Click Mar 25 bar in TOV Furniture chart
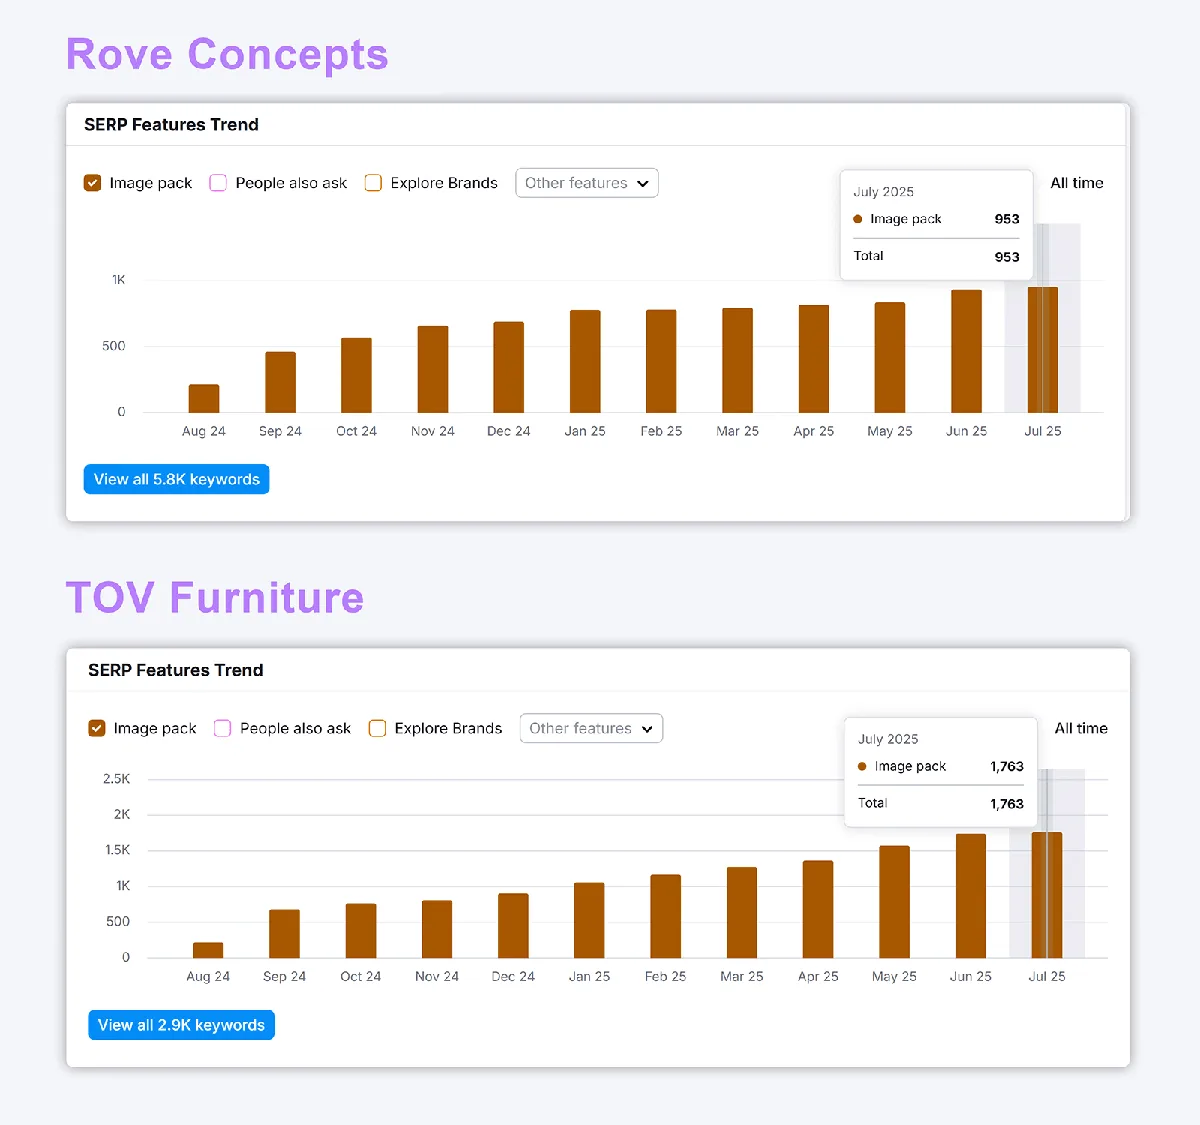The image size is (1200, 1125). [742, 912]
